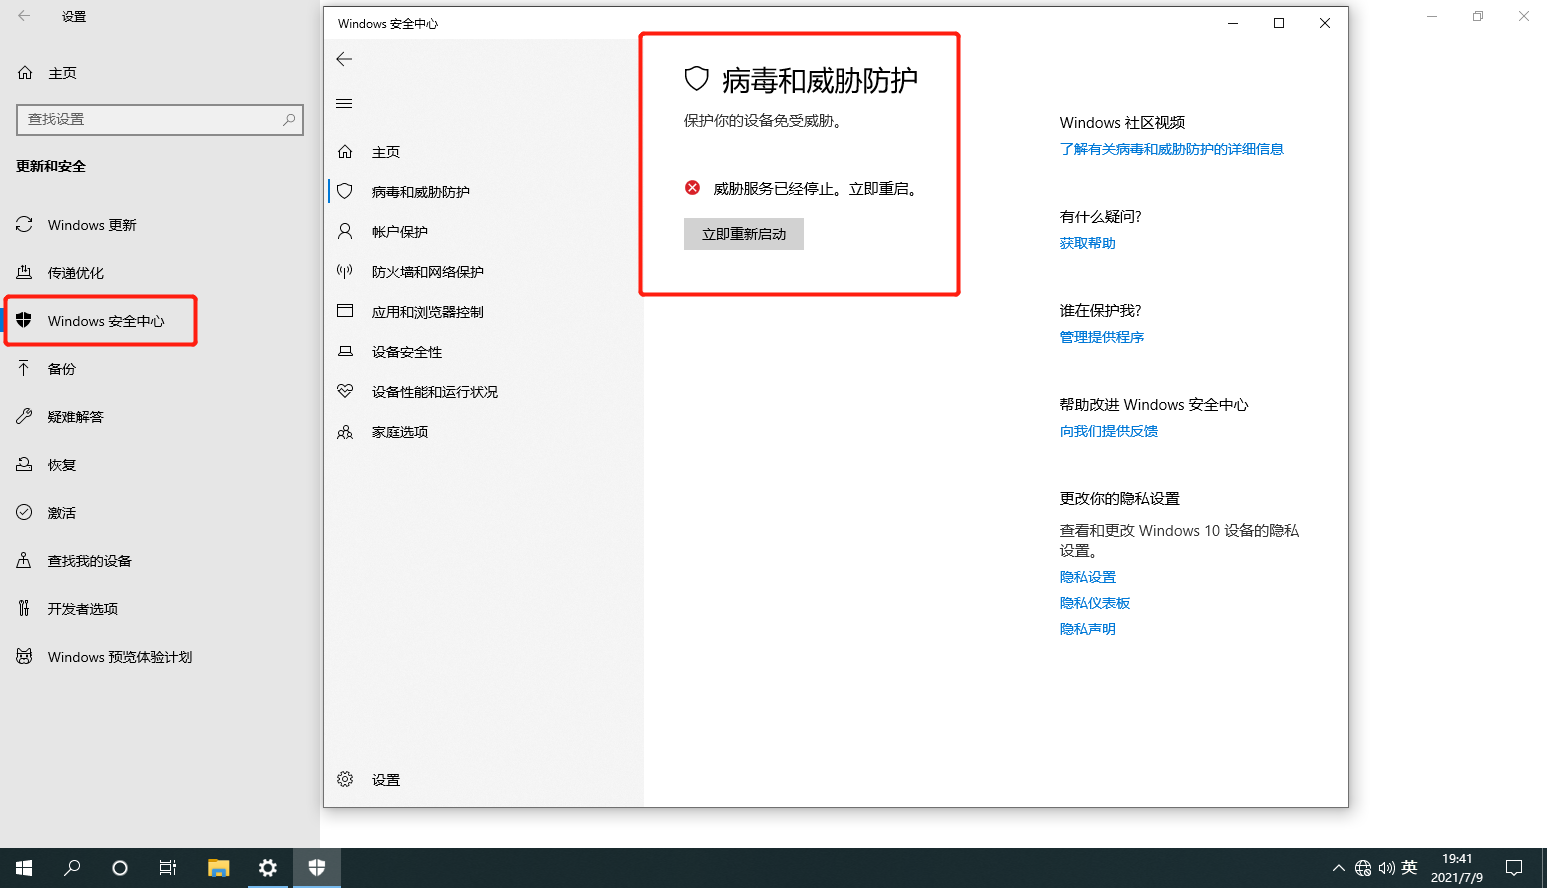Image resolution: width=1547 pixels, height=888 pixels.
Task: Open 主页 in Settings window
Action: pyautogui.click(x=62, y=73)
